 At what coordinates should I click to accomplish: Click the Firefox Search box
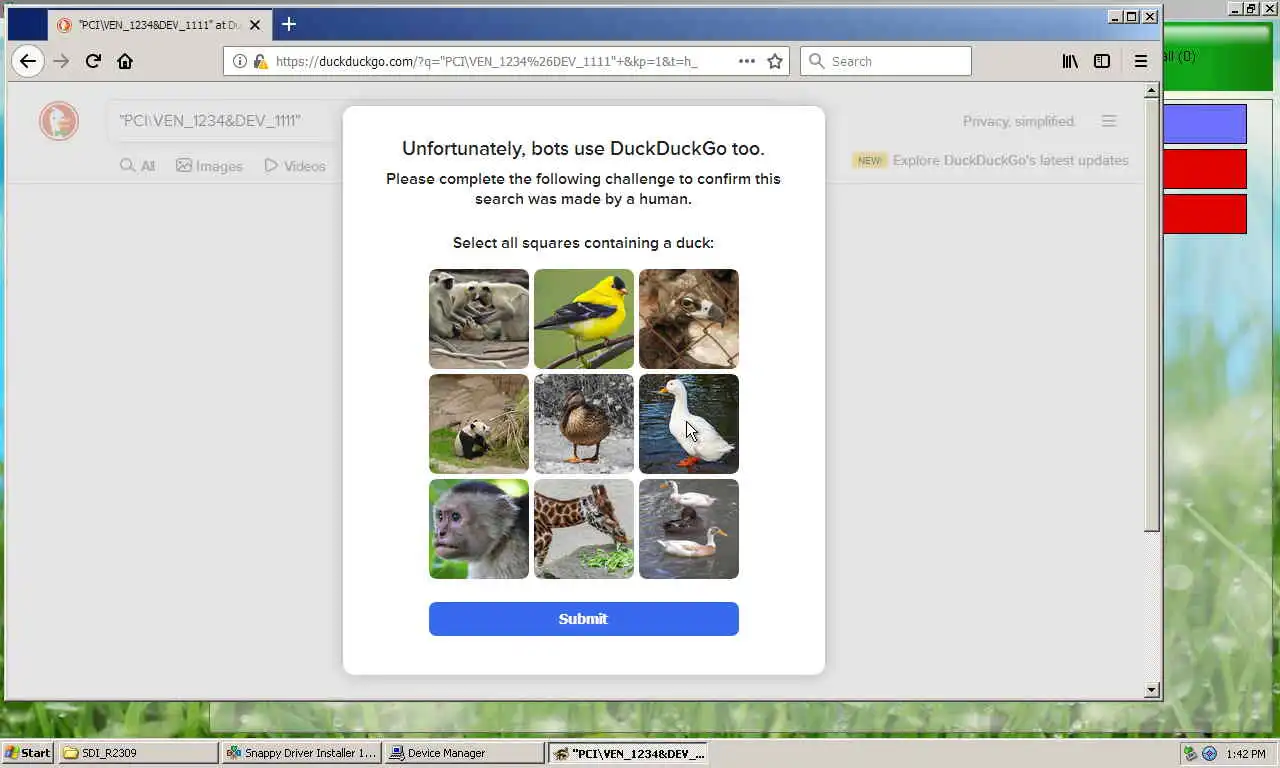pyautogui.click(x=886, y=61)
